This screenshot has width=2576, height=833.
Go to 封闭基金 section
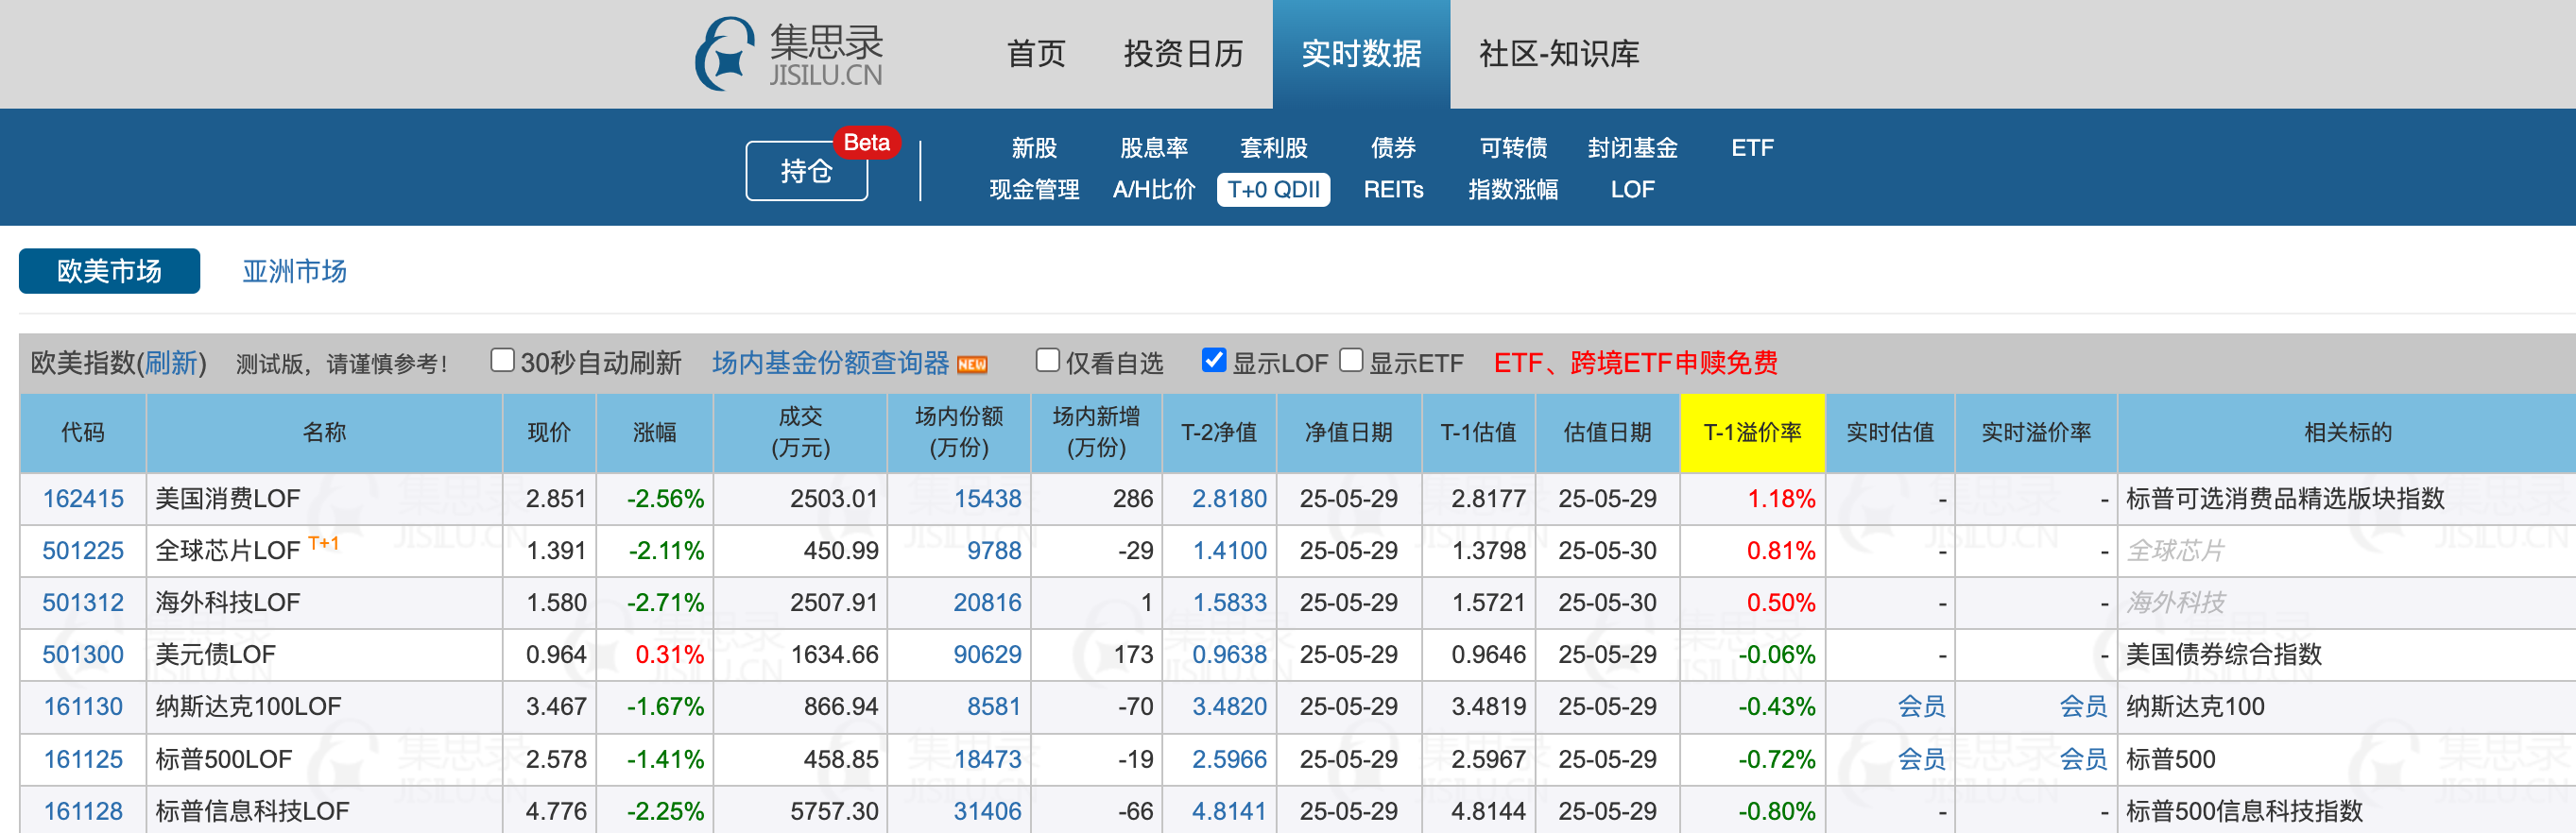pos(1632,148)
